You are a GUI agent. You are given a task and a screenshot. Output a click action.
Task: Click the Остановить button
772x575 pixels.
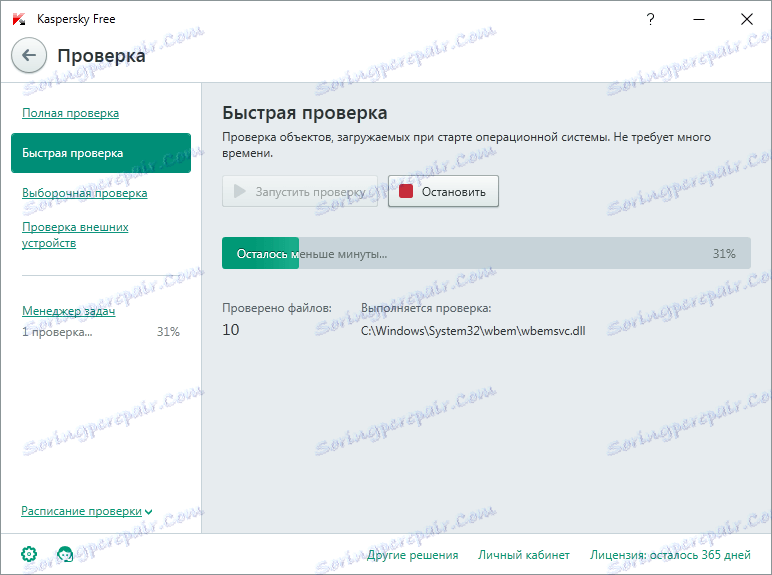[443, 191]
